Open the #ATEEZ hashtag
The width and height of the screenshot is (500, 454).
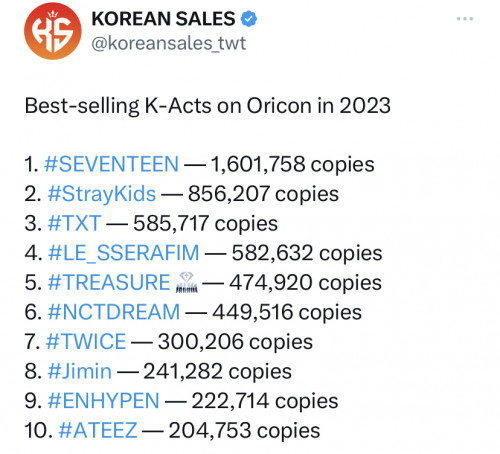click(x=98, y=431)
